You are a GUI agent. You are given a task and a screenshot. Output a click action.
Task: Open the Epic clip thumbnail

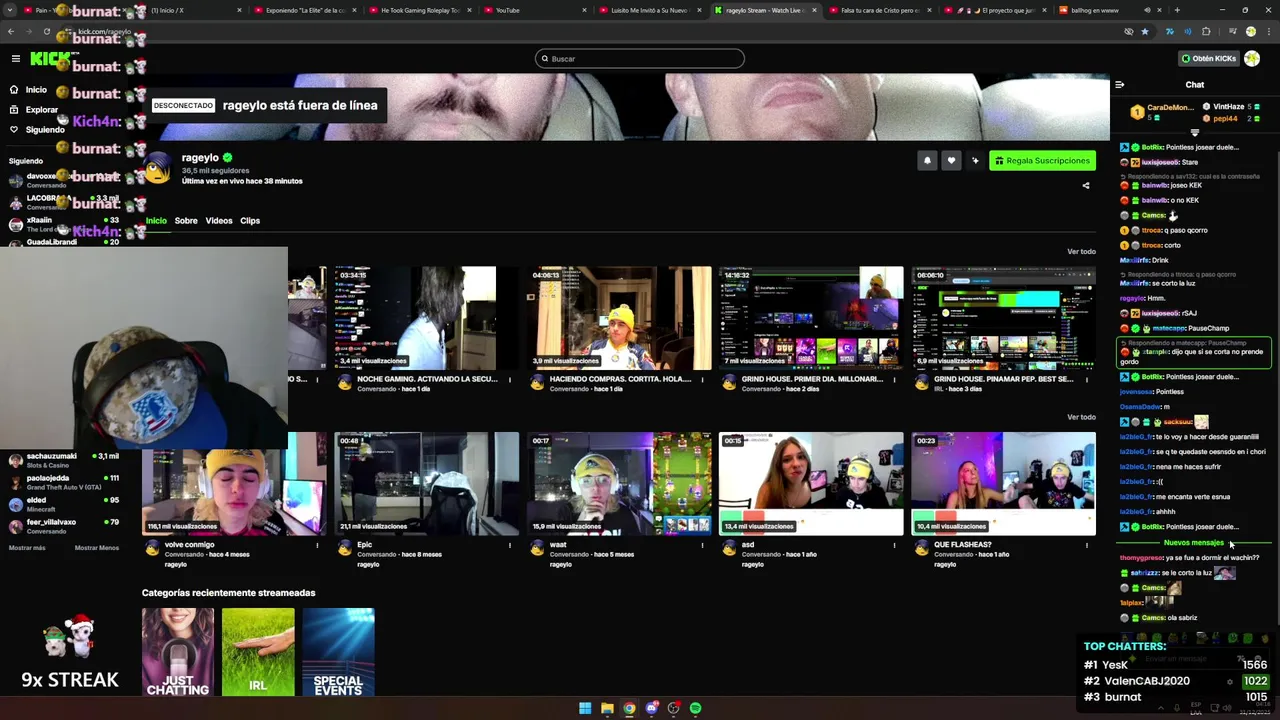click(x=427, y=484)
